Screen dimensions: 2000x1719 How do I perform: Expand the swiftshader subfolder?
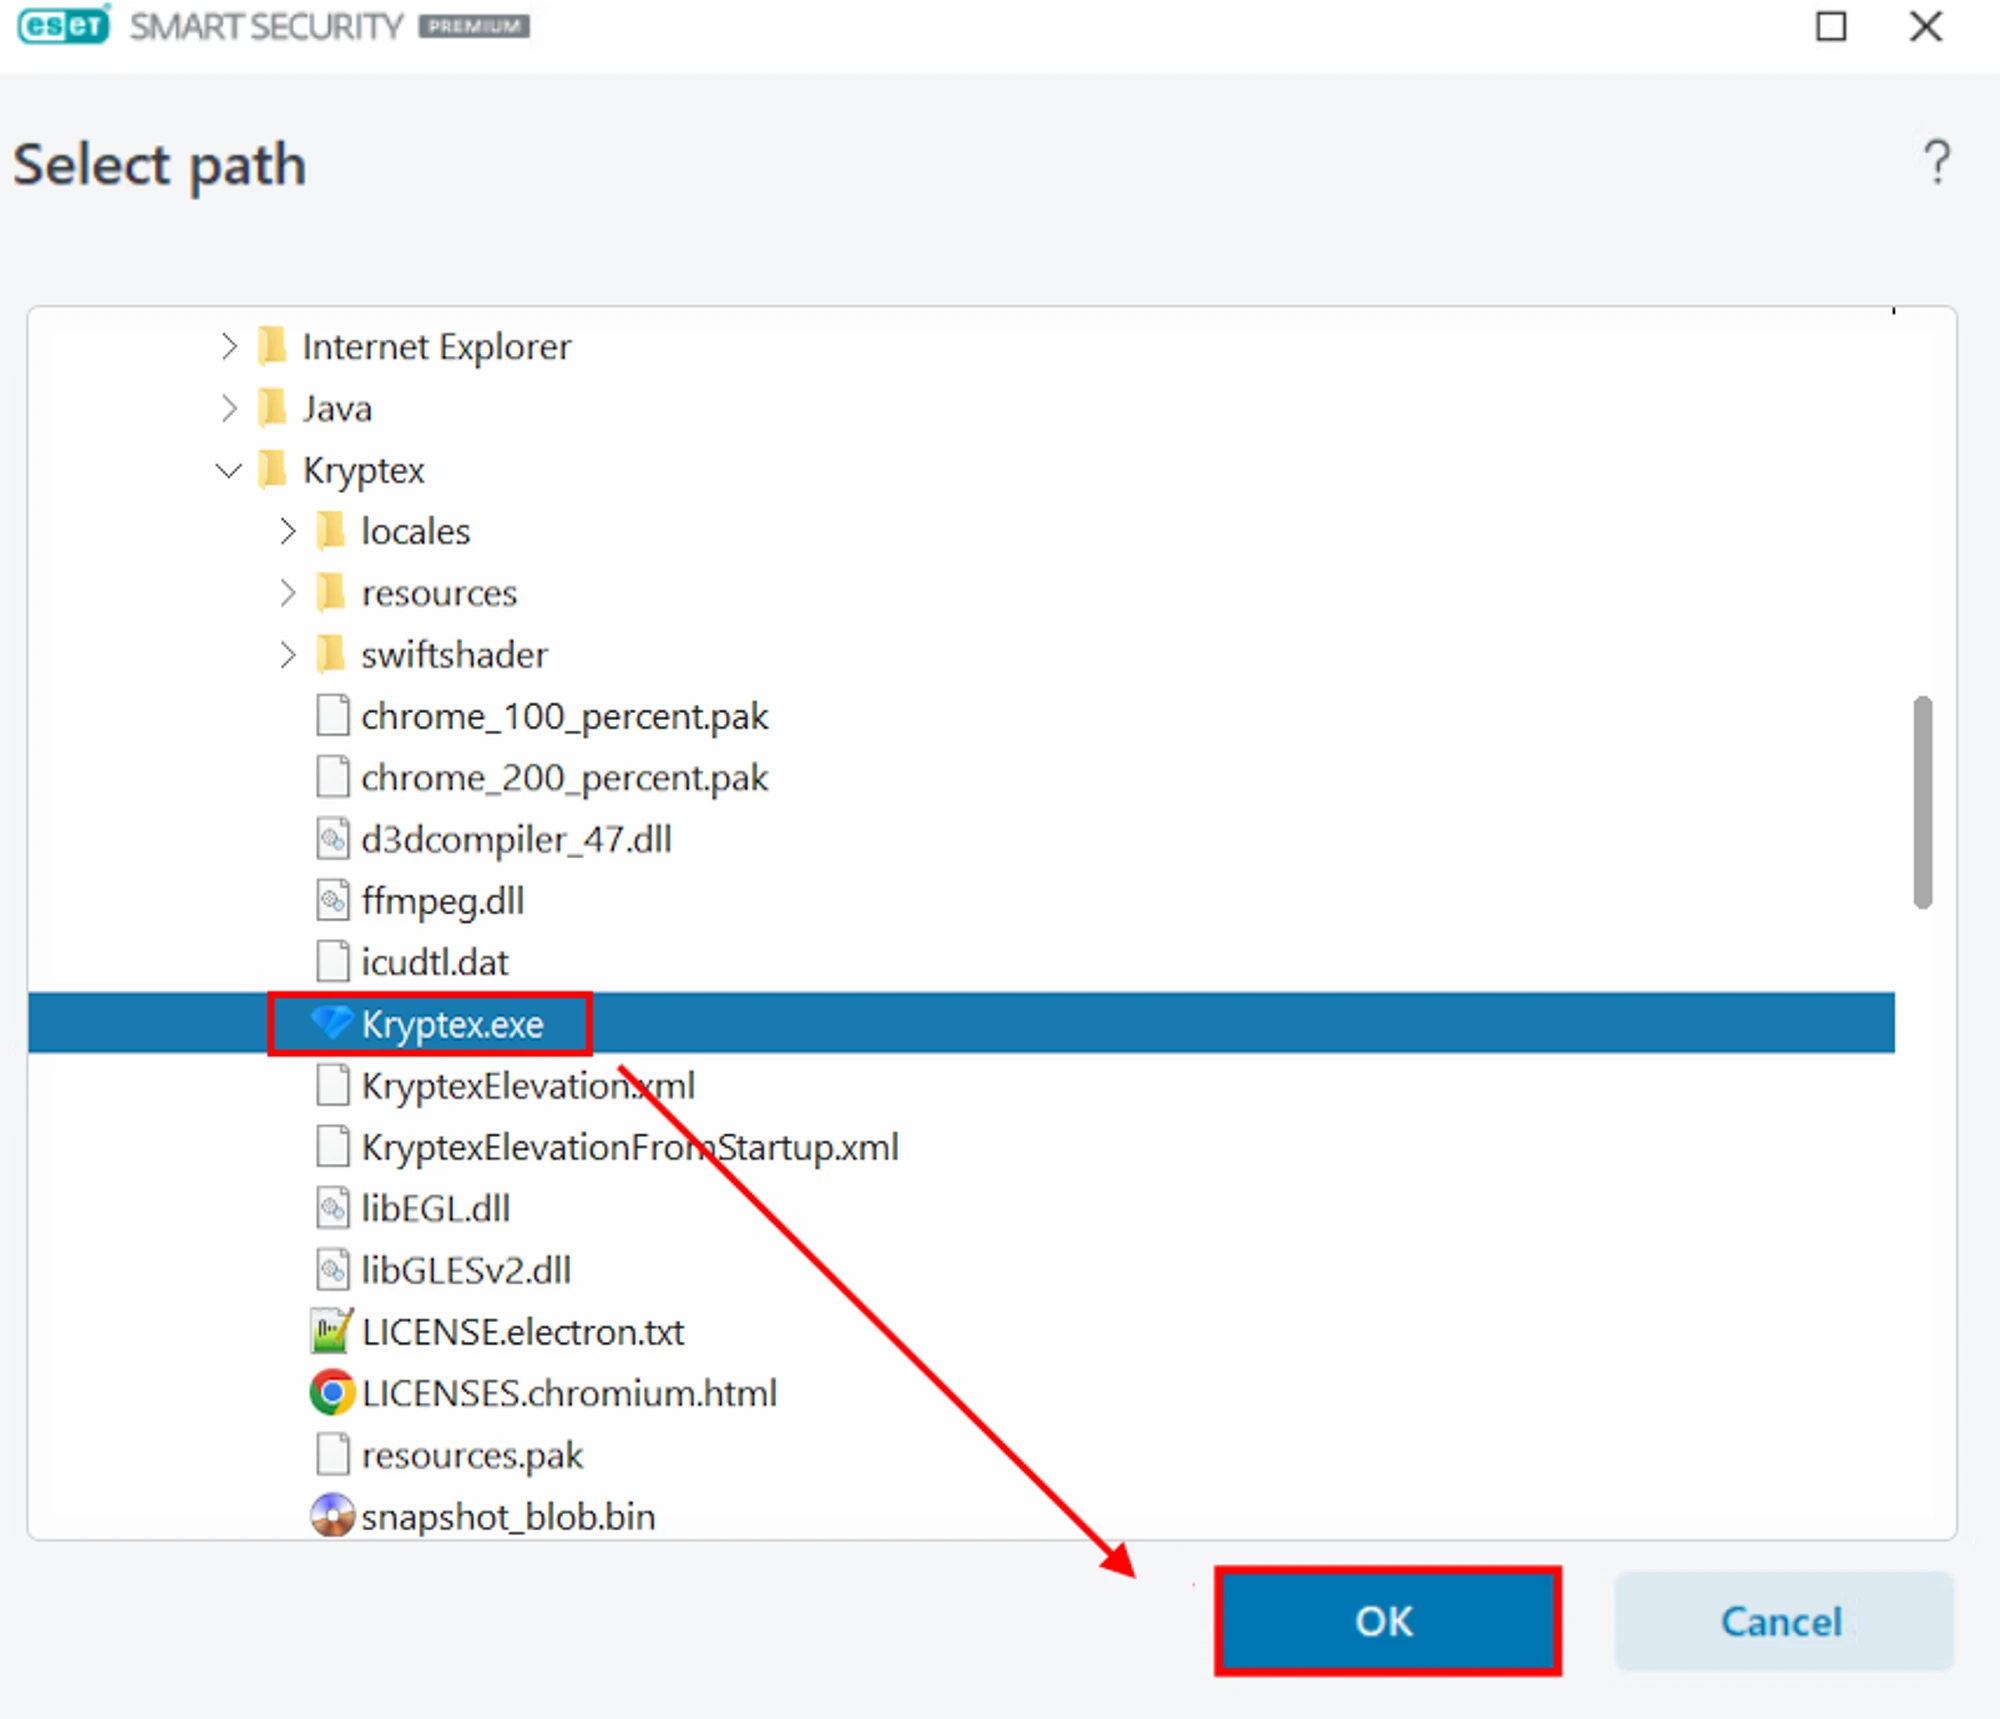(288, 655)
